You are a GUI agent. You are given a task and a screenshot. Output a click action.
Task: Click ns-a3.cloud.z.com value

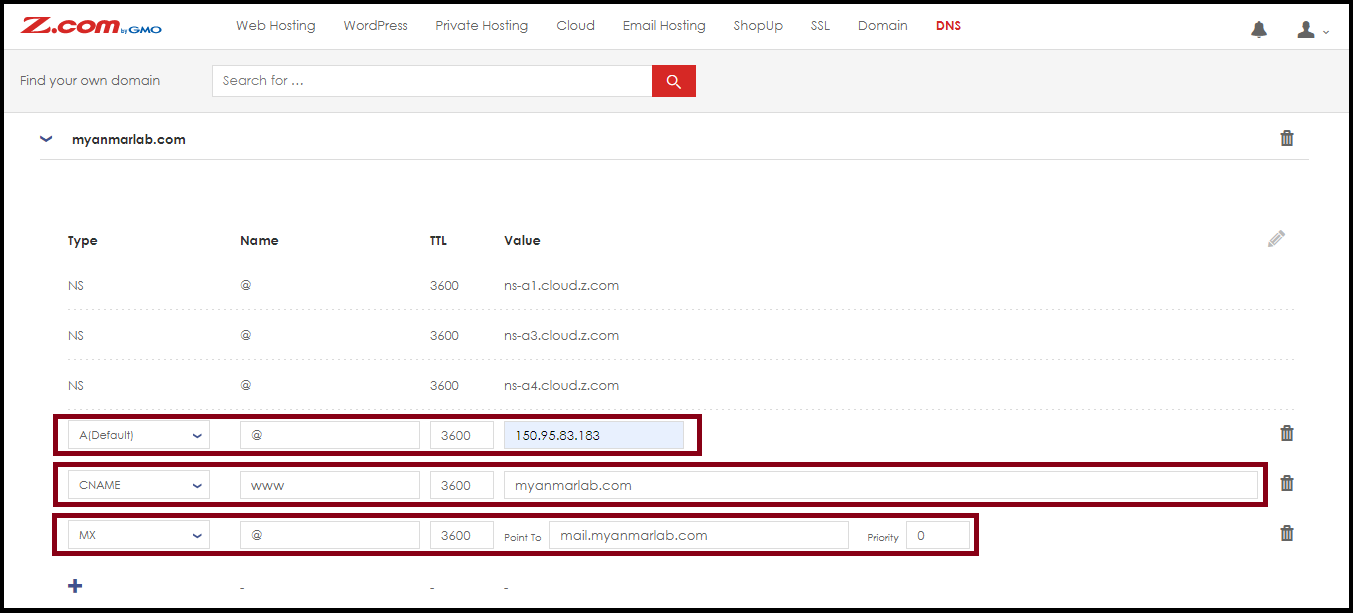562,335
